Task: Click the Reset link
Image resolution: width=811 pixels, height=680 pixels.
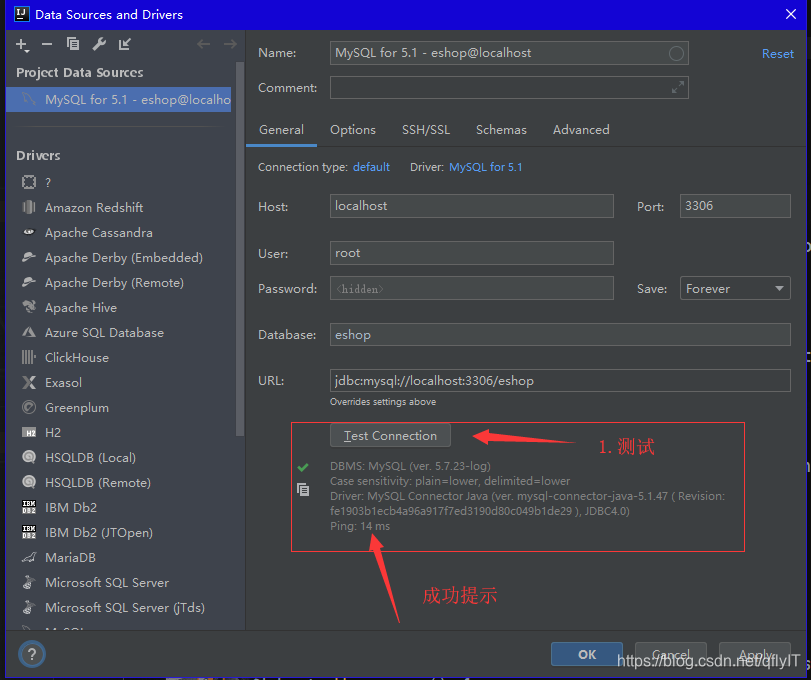Action: 777,54
